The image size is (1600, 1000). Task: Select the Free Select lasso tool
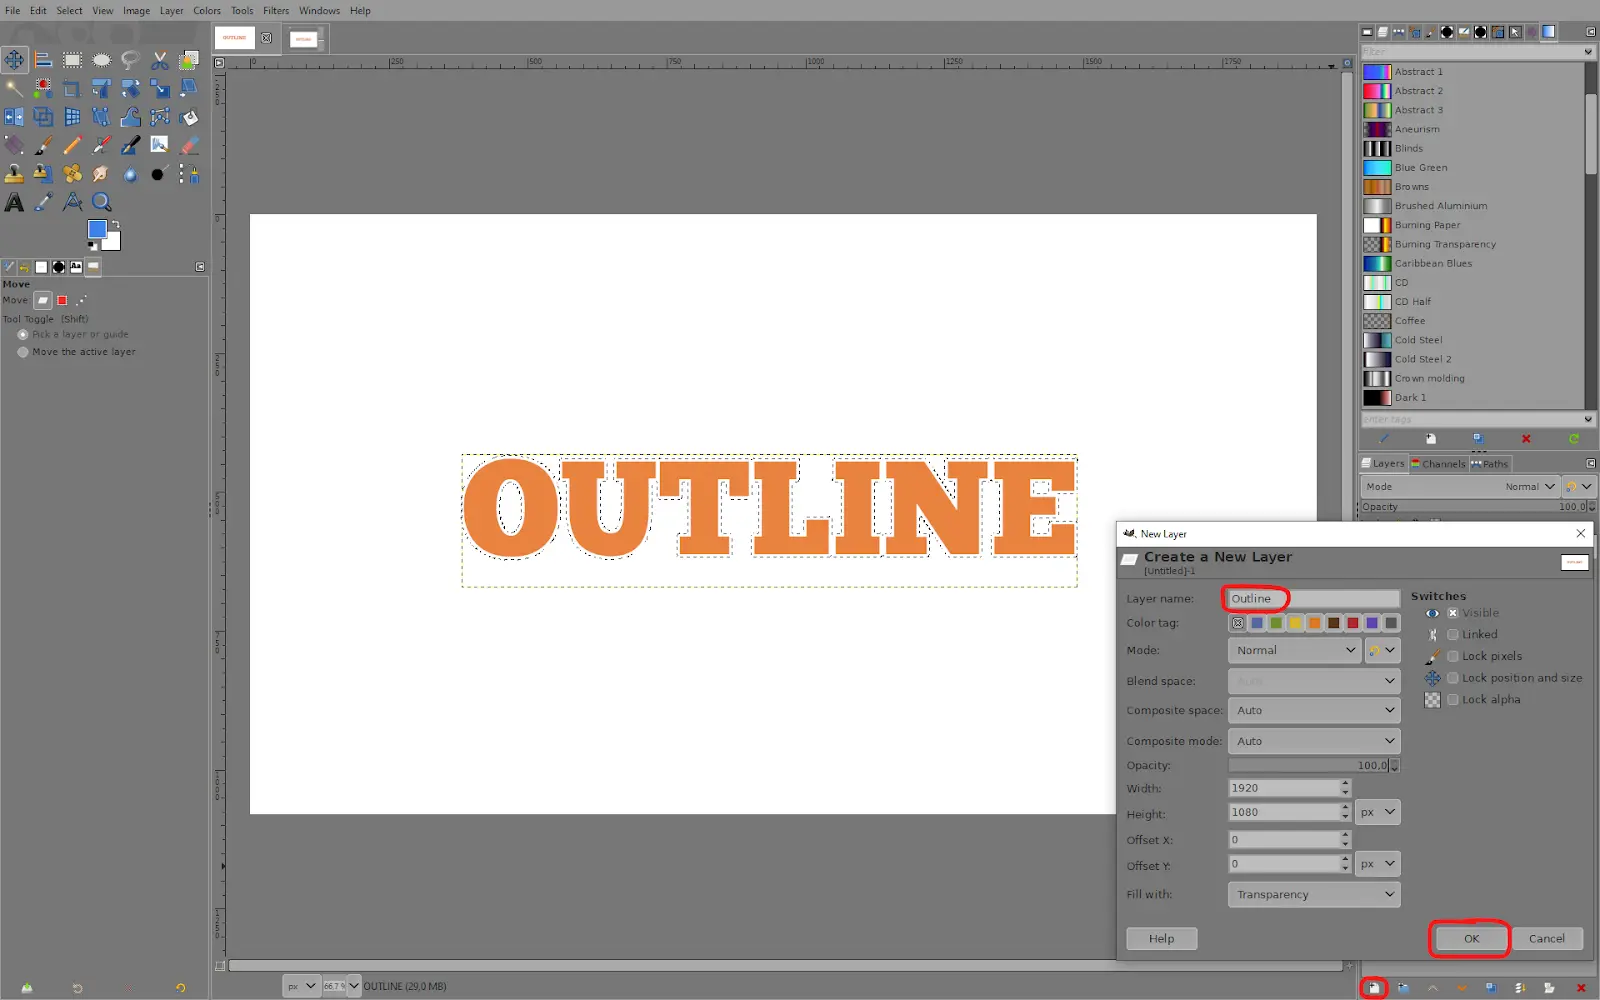pyautogui.click(x=130, y=60)
